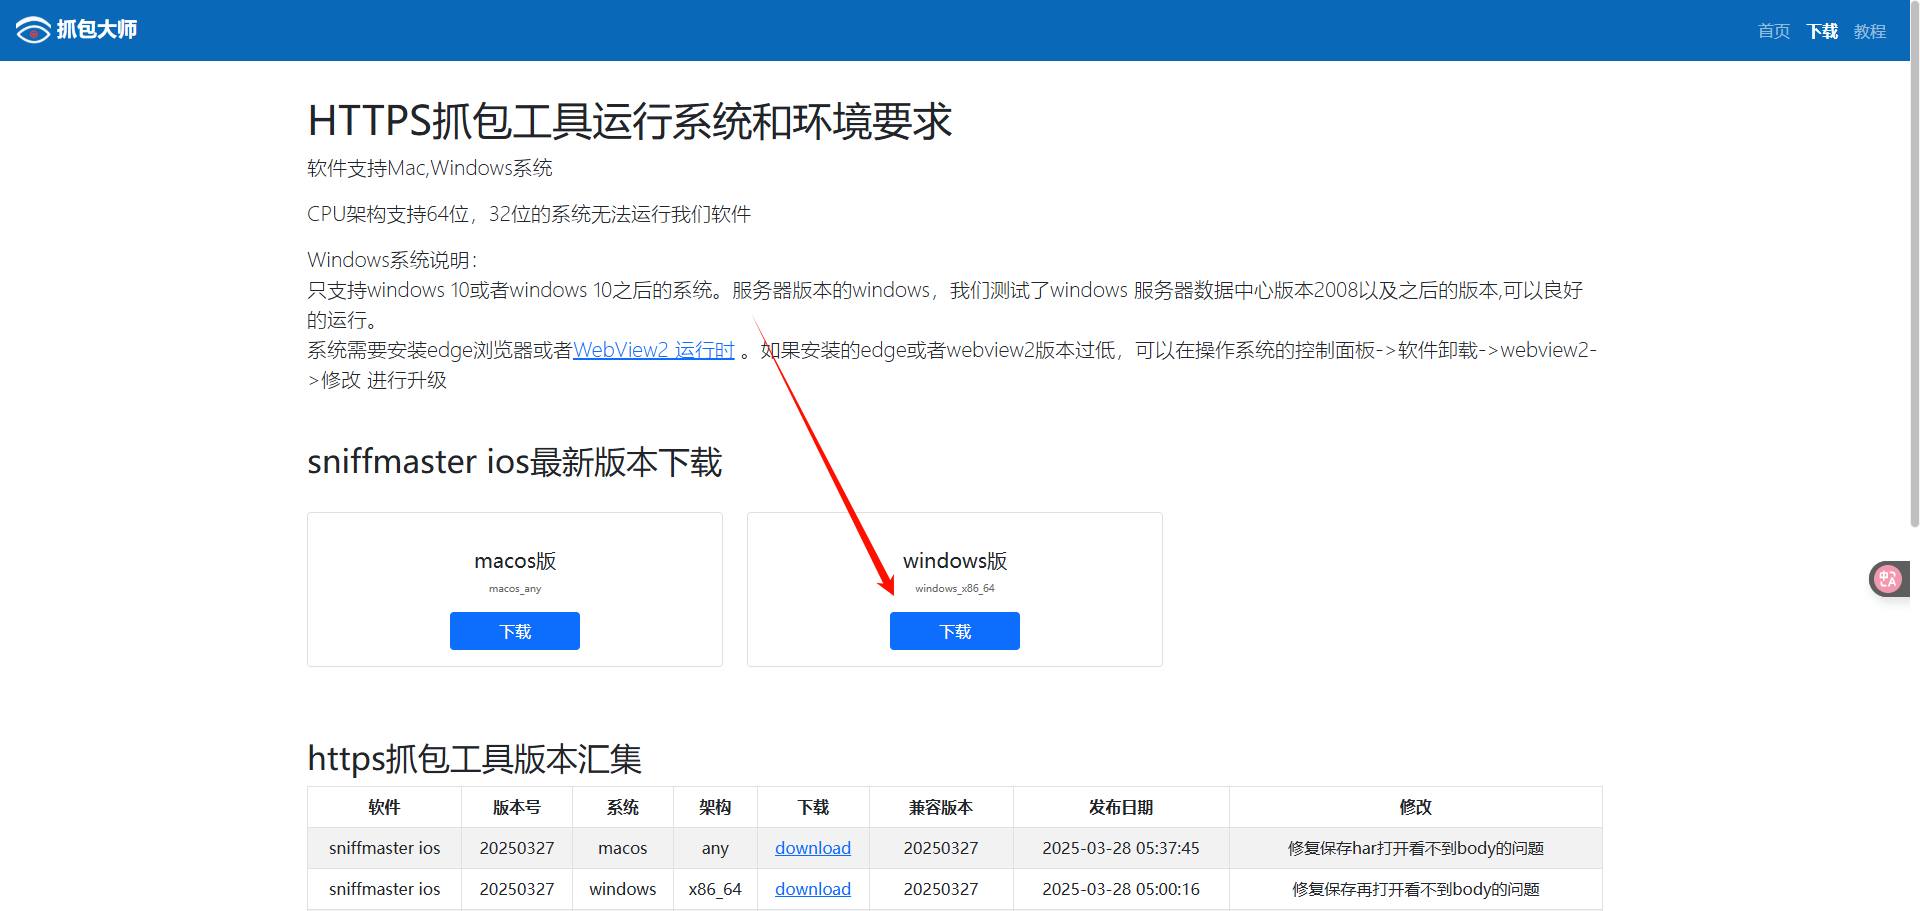Click the sniffmaster ios最新版本下载 heading

(514, 462)
